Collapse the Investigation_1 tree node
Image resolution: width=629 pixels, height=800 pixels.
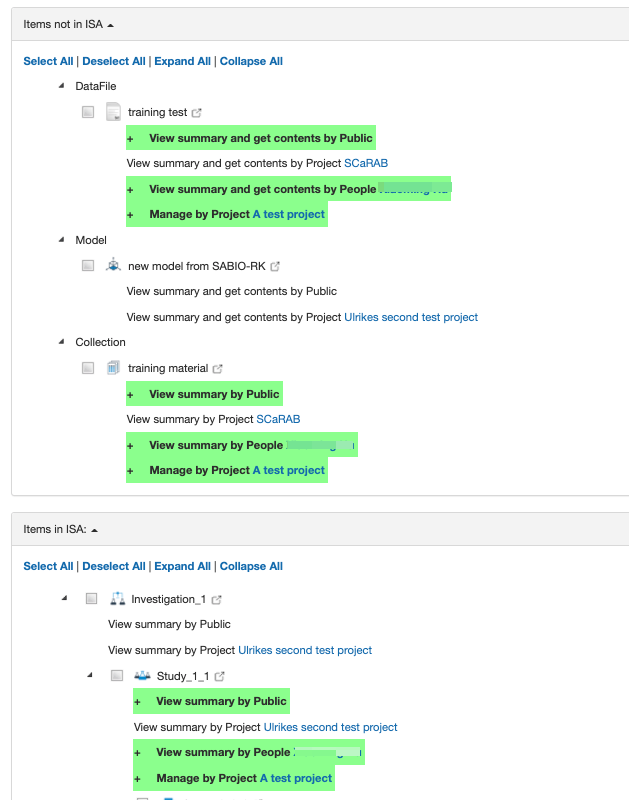(x=65, y=598)
